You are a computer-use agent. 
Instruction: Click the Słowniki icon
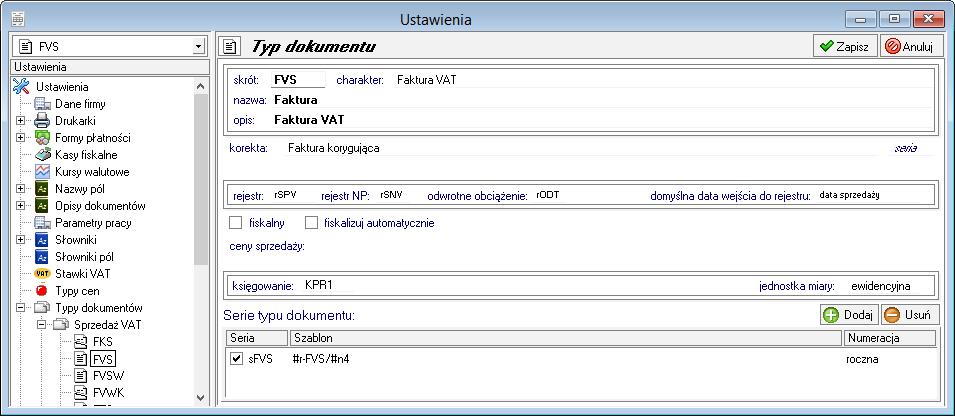coord(43,240)
